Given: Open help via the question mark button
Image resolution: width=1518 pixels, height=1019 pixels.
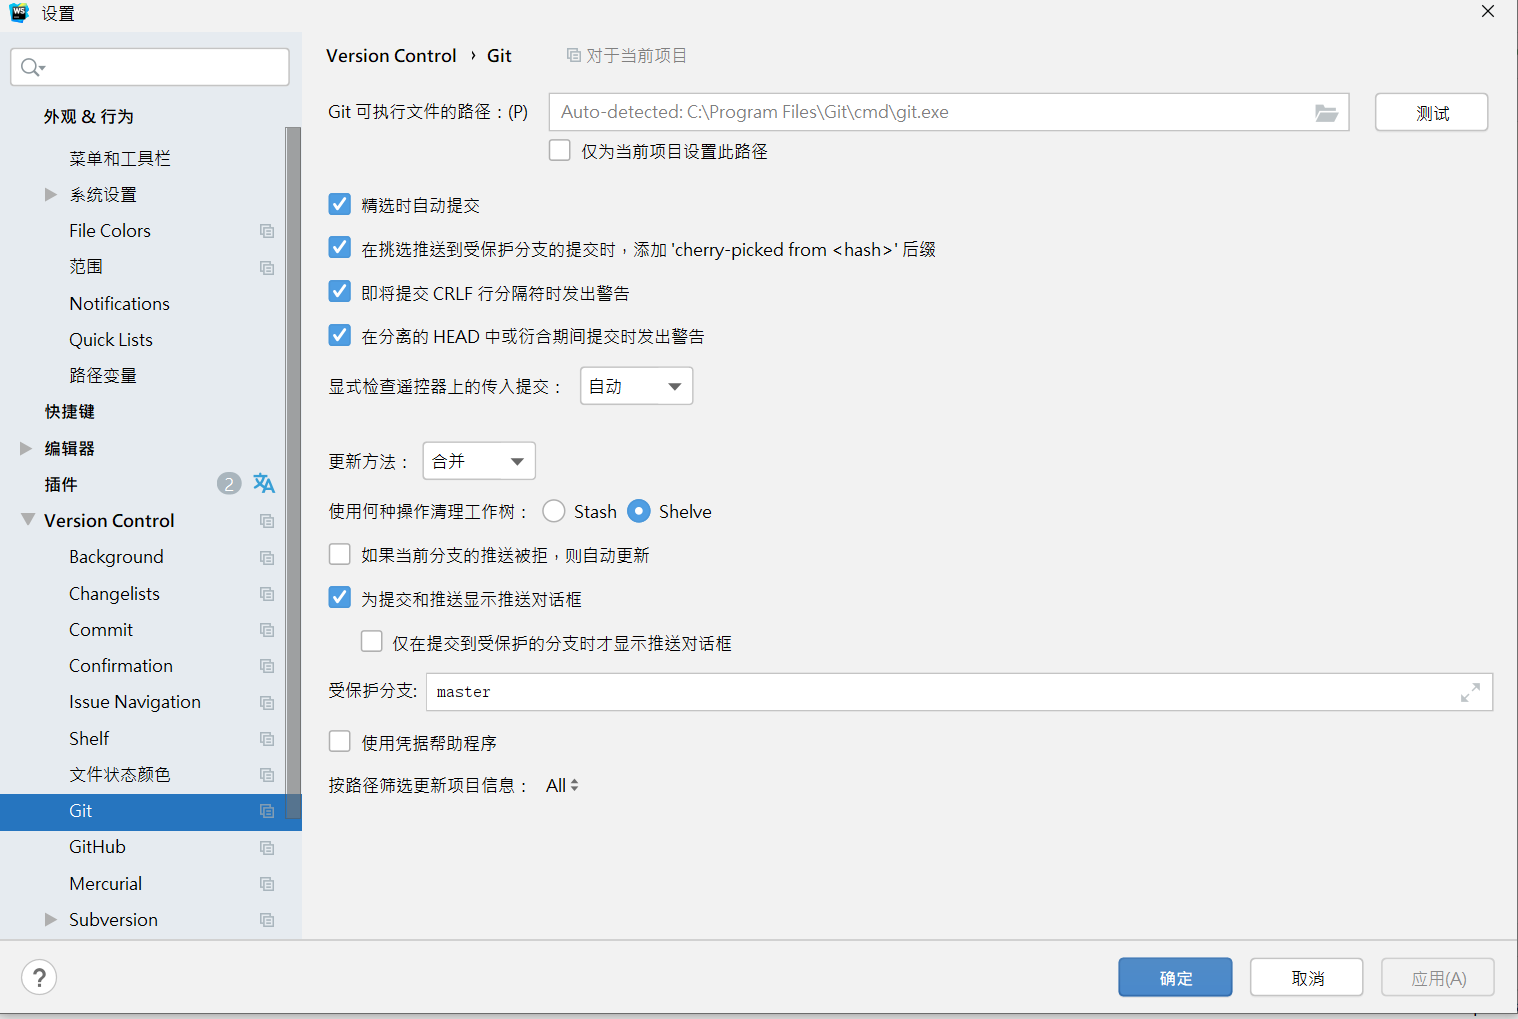Looking at the screenshot, I should coord(39,977).
